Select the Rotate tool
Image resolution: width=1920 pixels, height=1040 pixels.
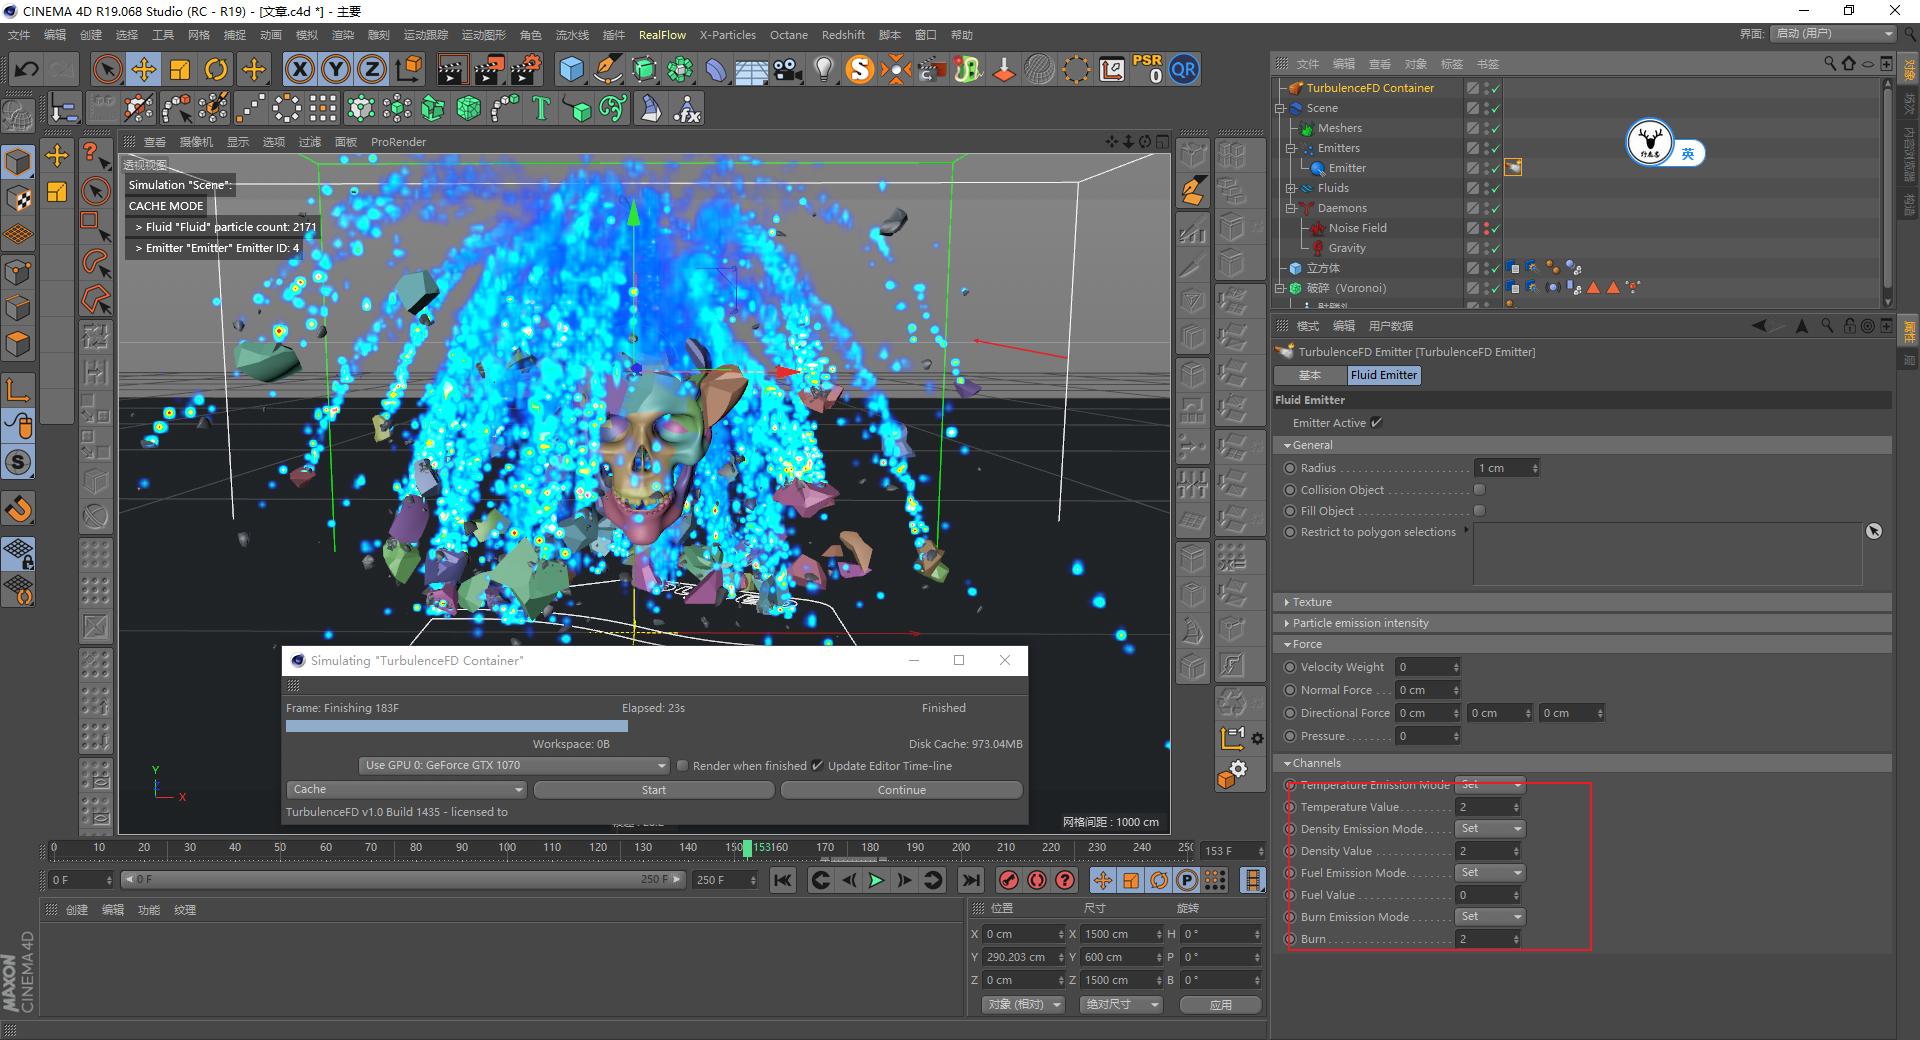(216, 69)
